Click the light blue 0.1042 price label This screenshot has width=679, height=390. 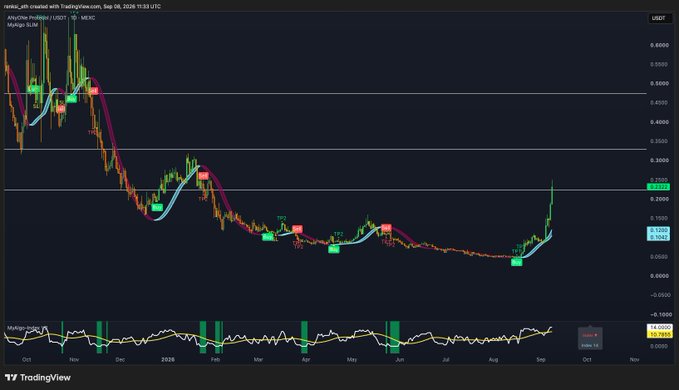tap(658, 237)
